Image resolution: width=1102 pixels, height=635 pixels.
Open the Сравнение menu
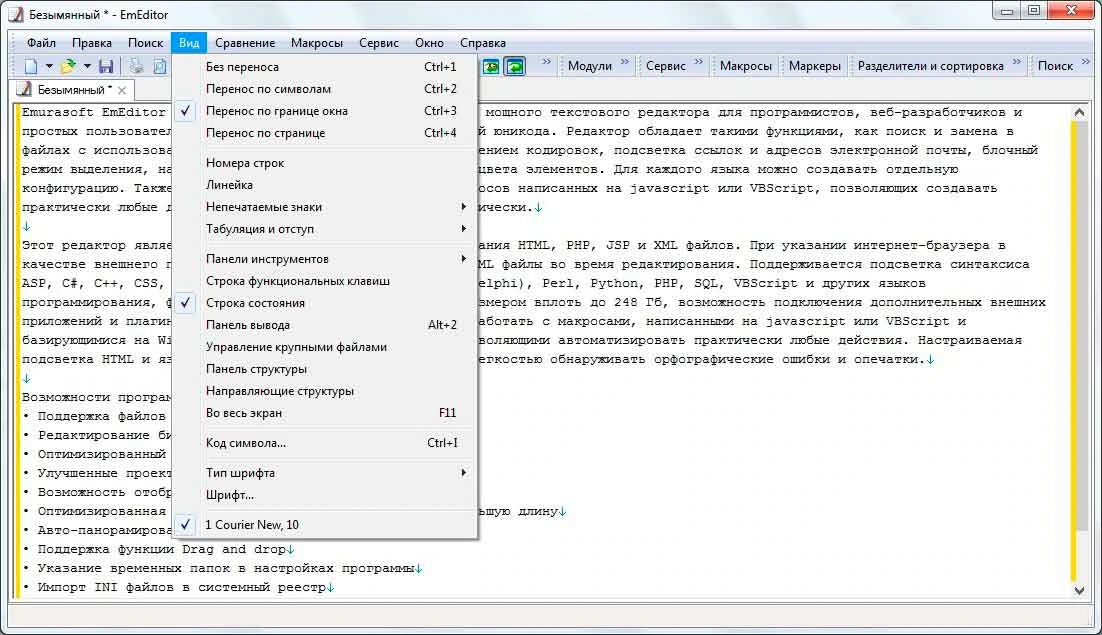pyautogui.click(x=245, y=43)
